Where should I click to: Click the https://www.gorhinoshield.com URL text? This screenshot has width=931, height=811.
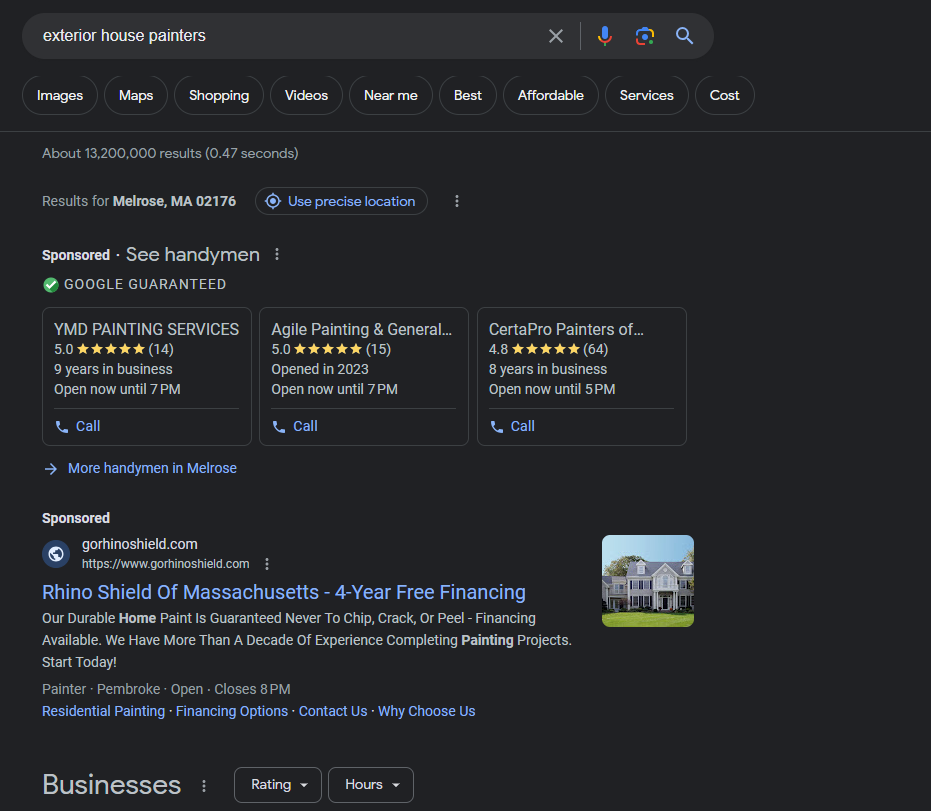(x=166, y=564)
